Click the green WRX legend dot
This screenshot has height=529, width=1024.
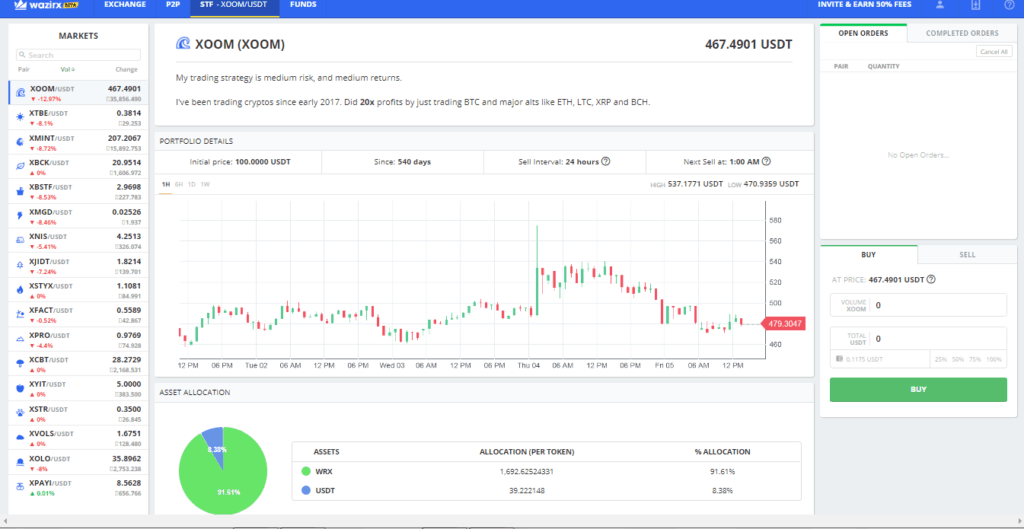(306, 471)
